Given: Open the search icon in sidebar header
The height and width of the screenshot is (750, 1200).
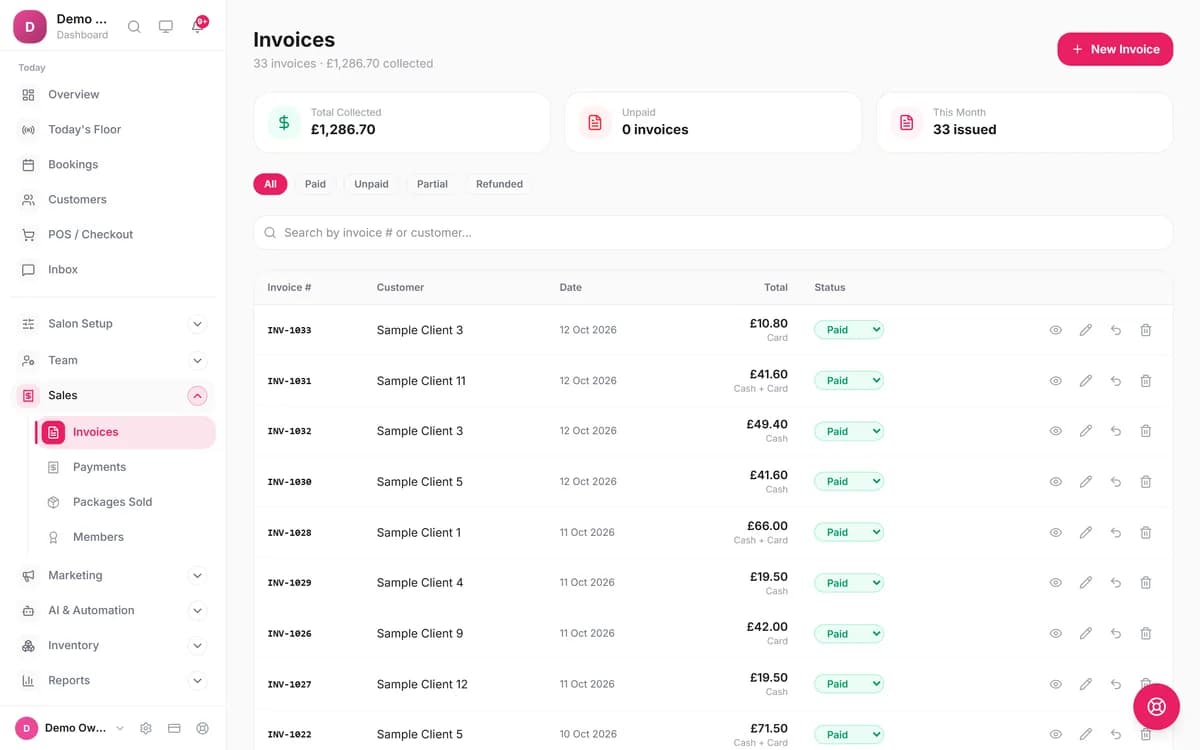Looking at the screenshot, I should pyautogui.click(x=134, y=27).
